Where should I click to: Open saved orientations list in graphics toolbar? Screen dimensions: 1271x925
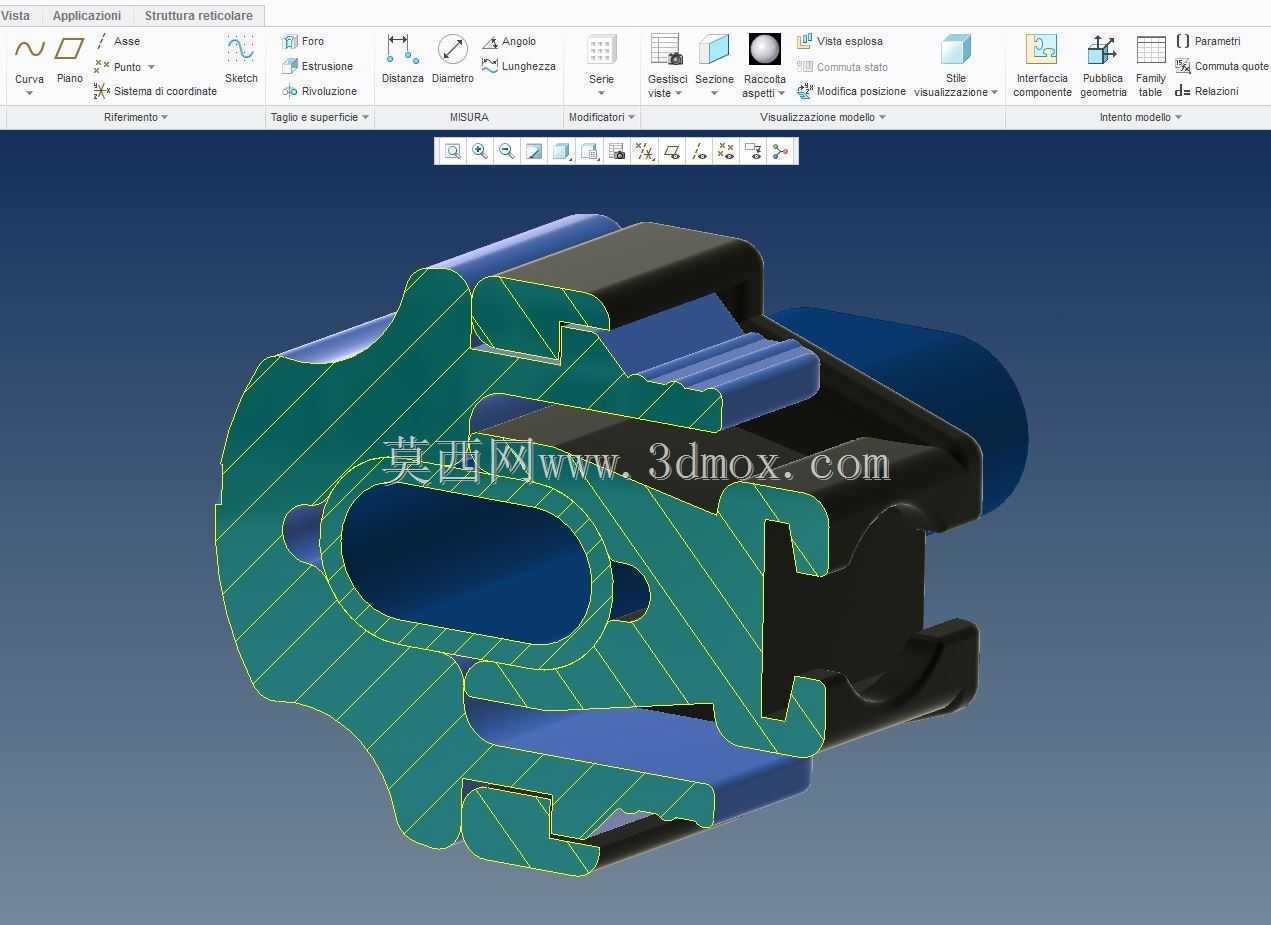(590, 151)
